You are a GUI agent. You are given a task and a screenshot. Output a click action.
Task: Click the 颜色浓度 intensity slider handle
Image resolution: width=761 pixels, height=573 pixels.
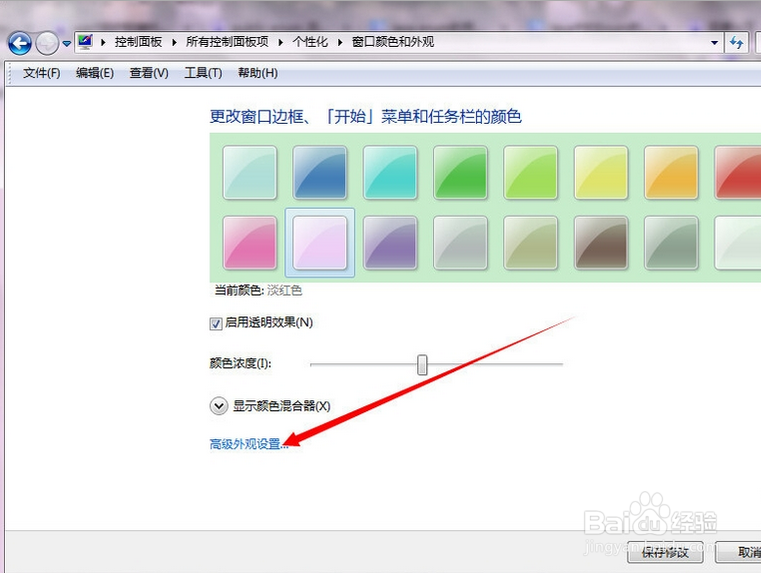point(422,364)
